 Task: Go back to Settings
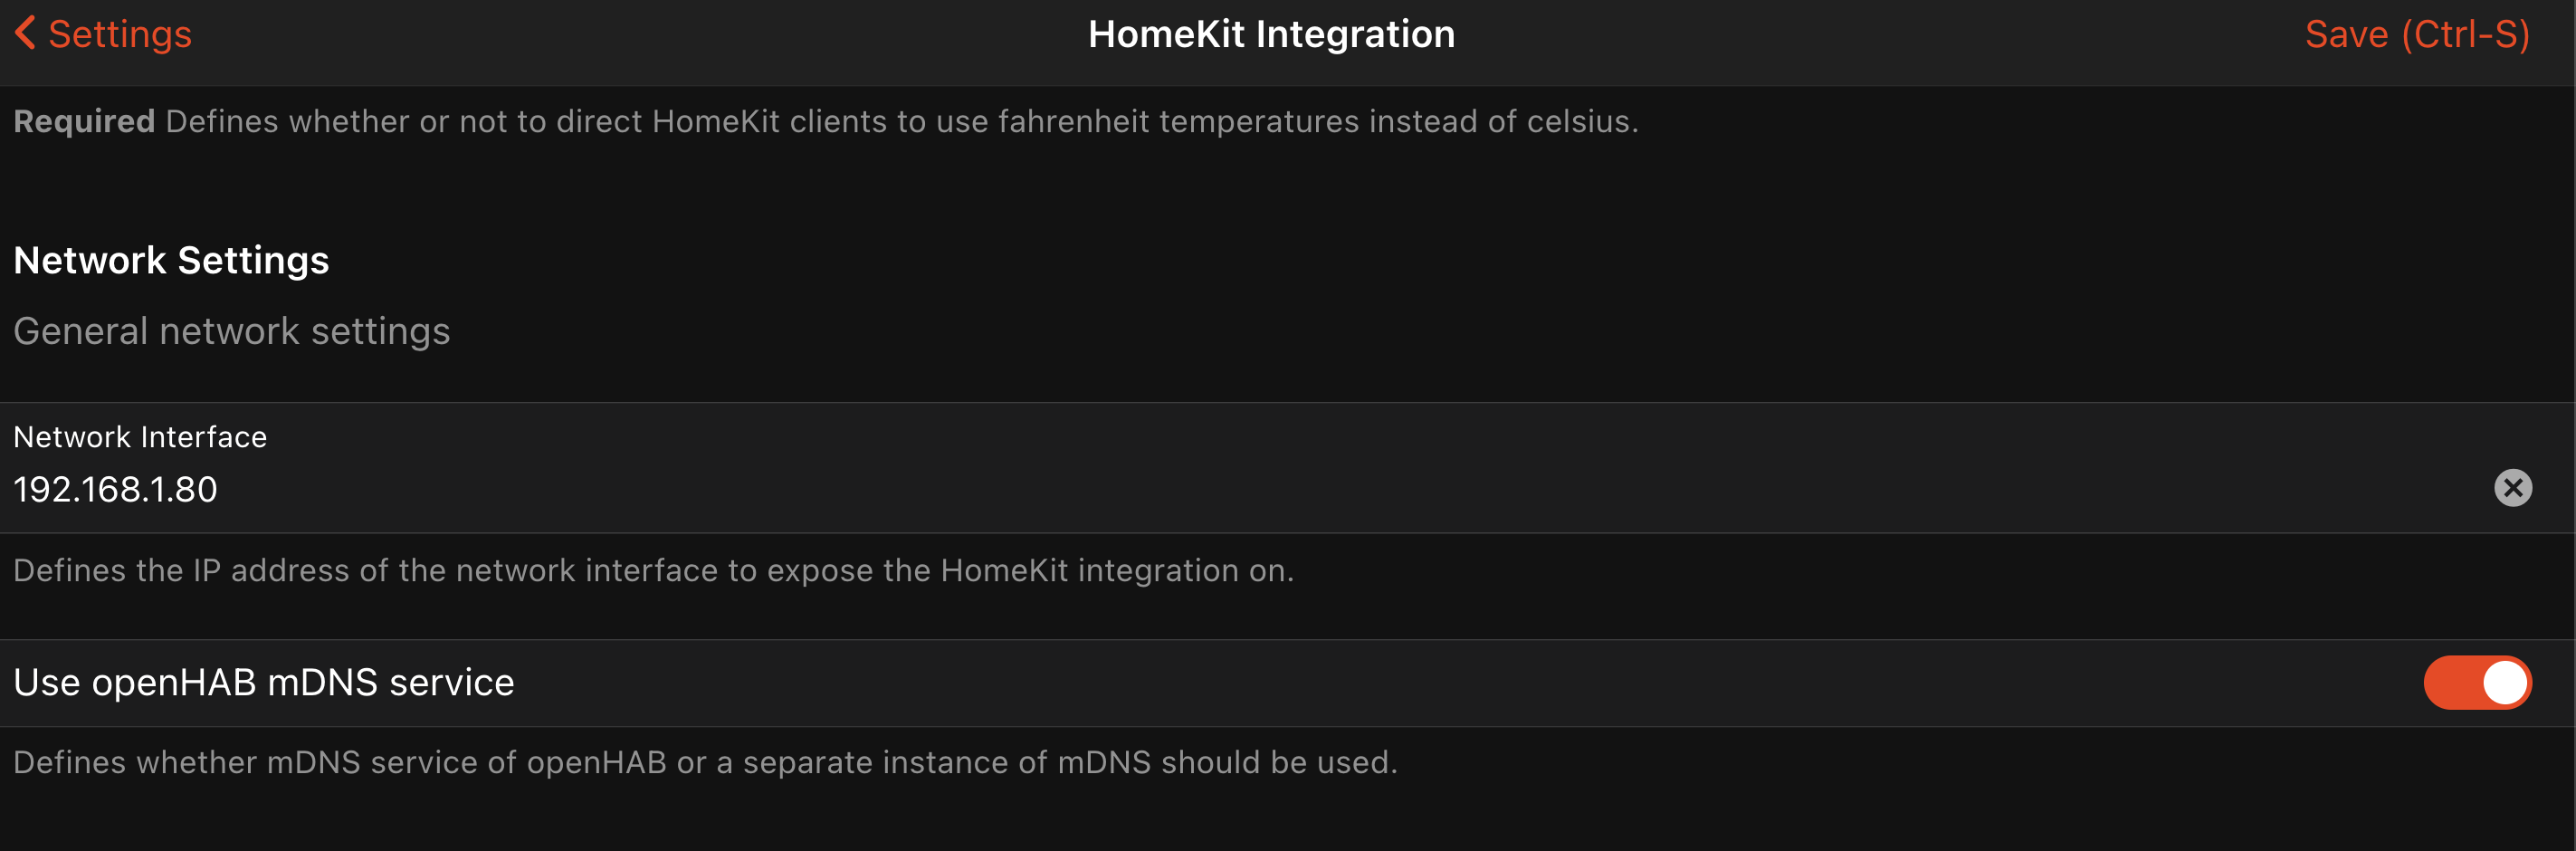119,34
